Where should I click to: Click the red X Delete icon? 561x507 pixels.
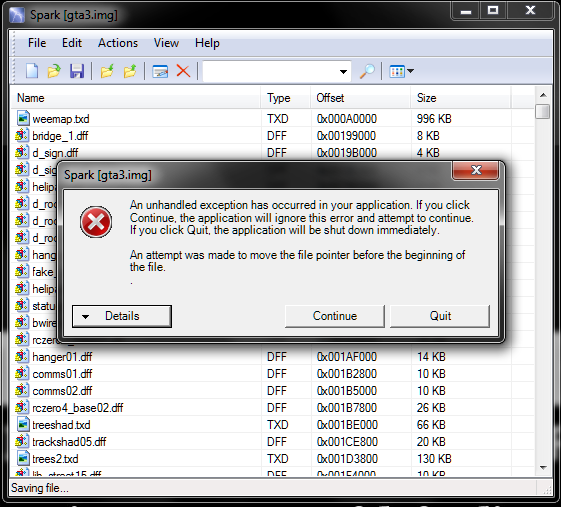(x=183, y=71)
